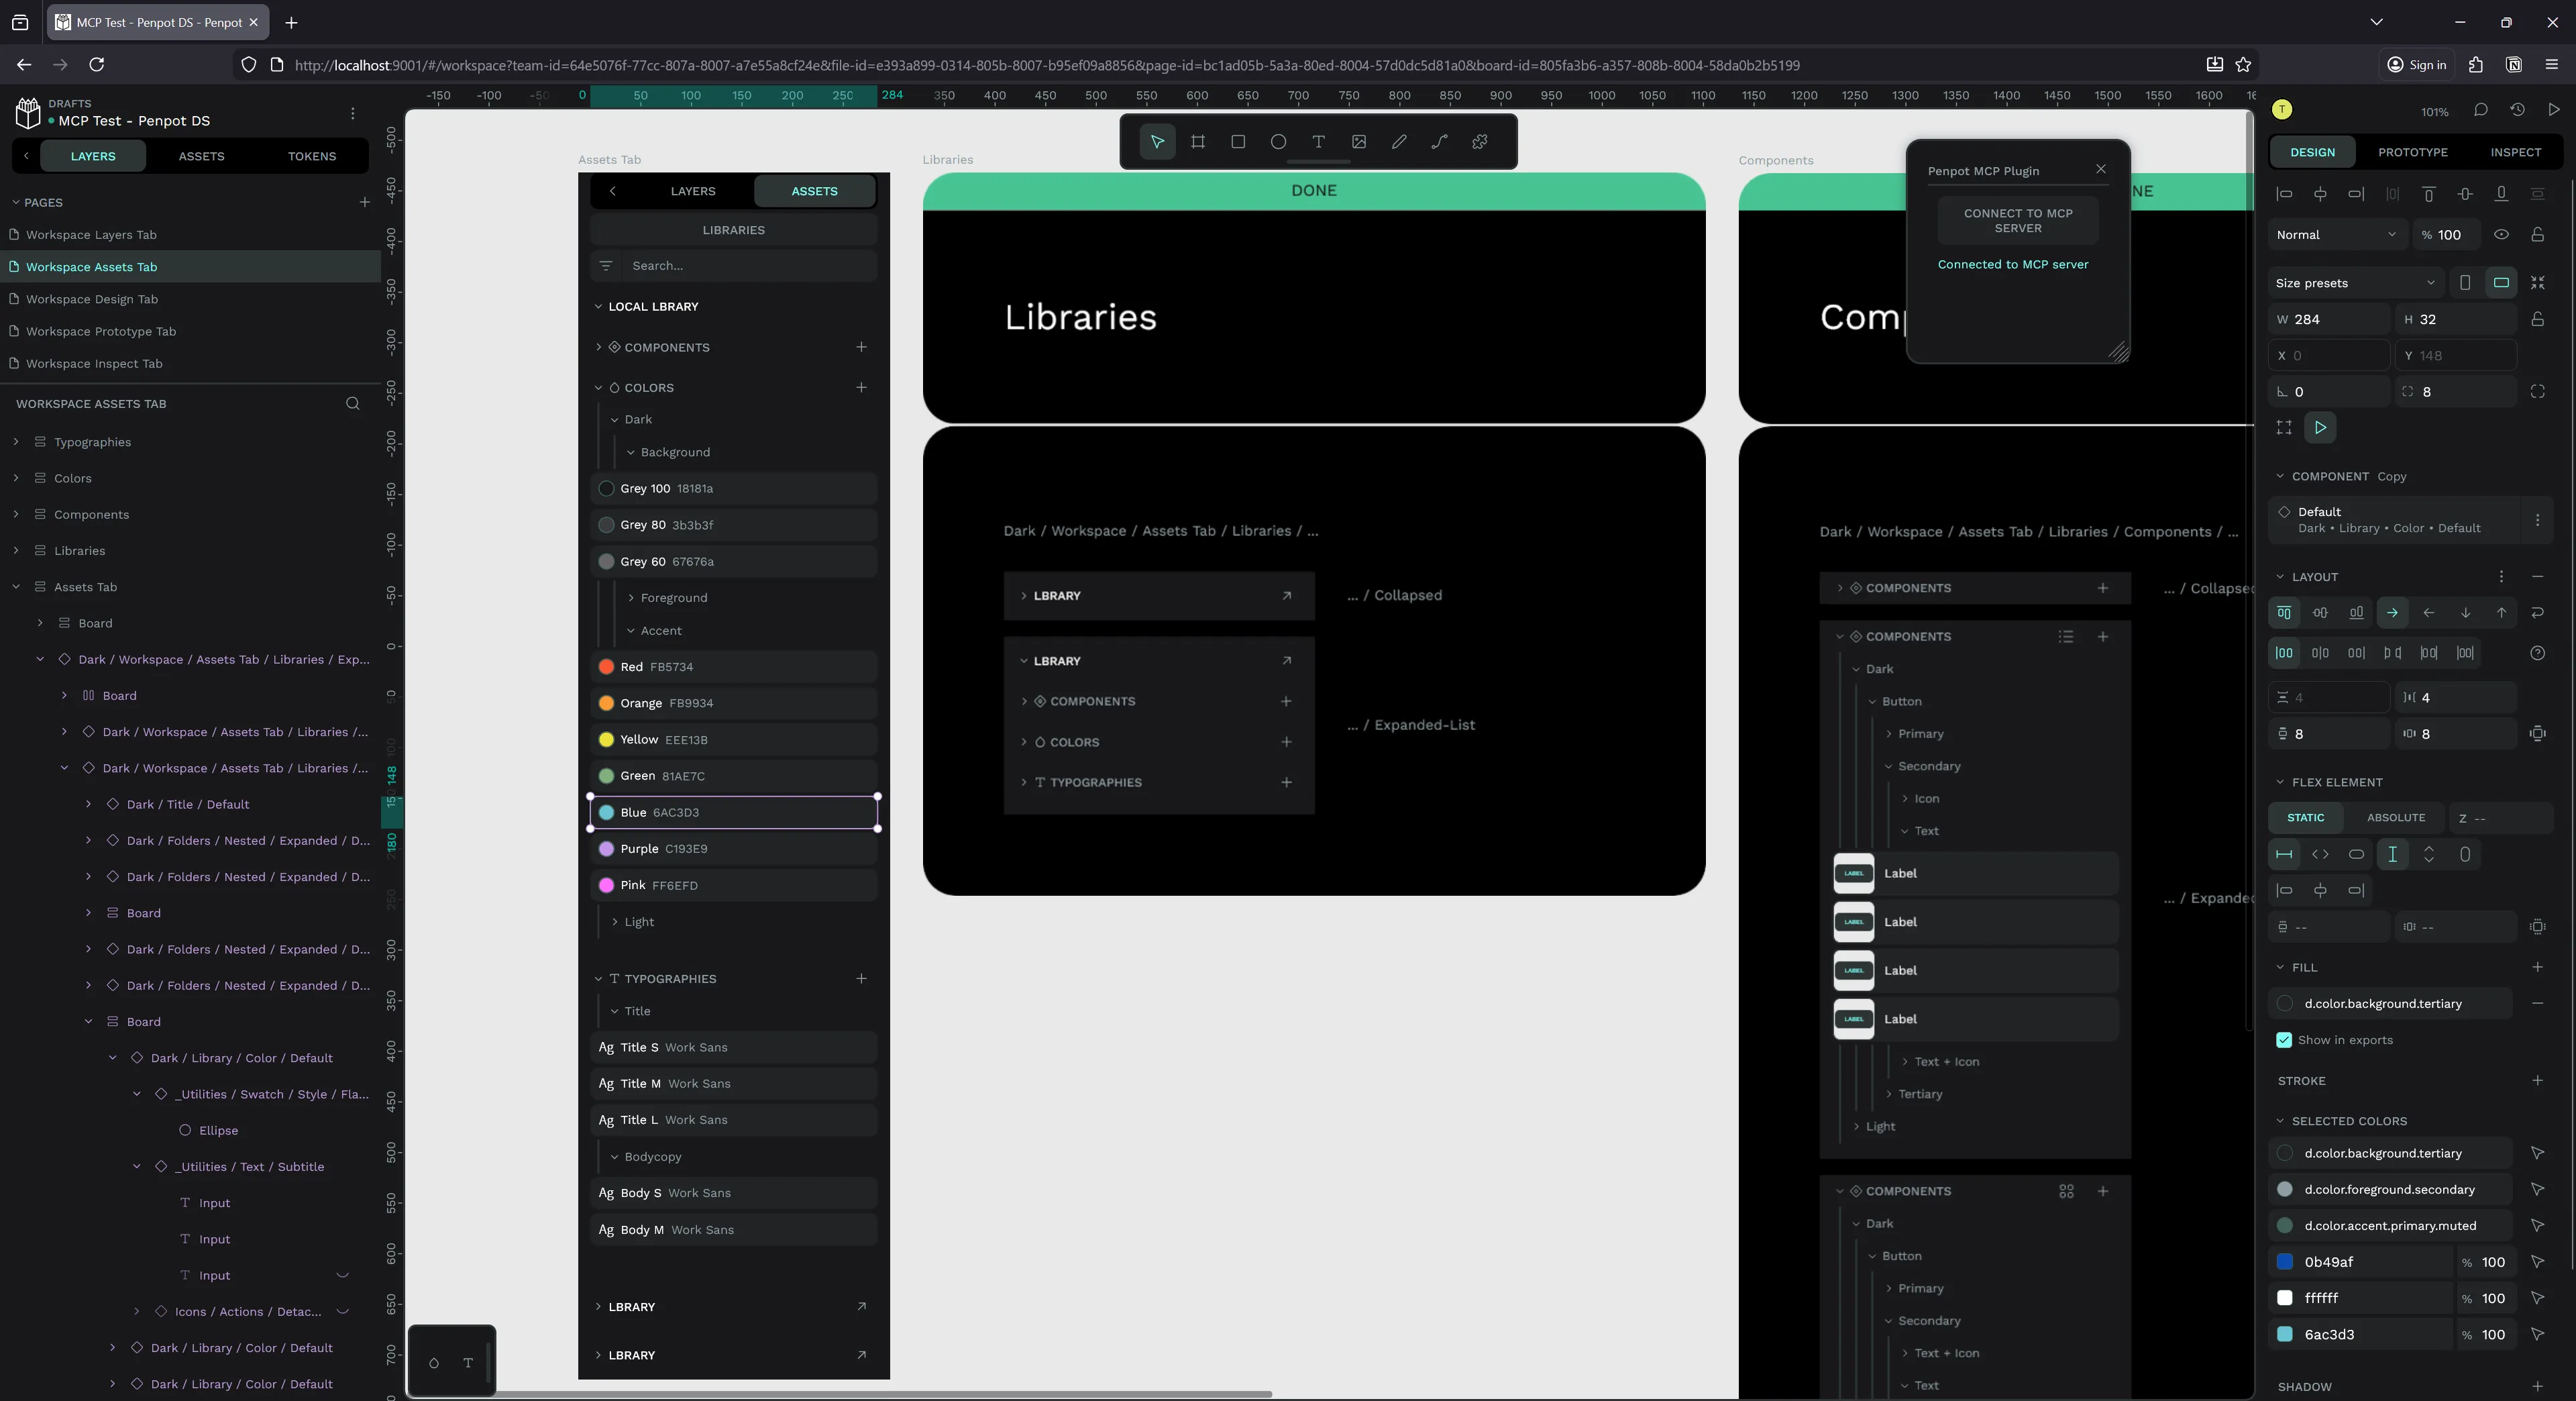The width and height of the screenshot is (2576, 1401).
Task: Switch to the PROTOTYPE tab
Action: [x=2413, y=152]
